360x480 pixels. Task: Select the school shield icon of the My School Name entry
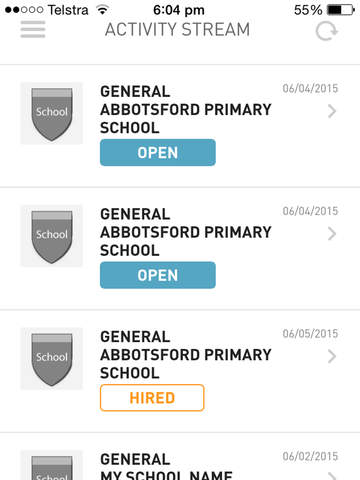pos(52,465)
